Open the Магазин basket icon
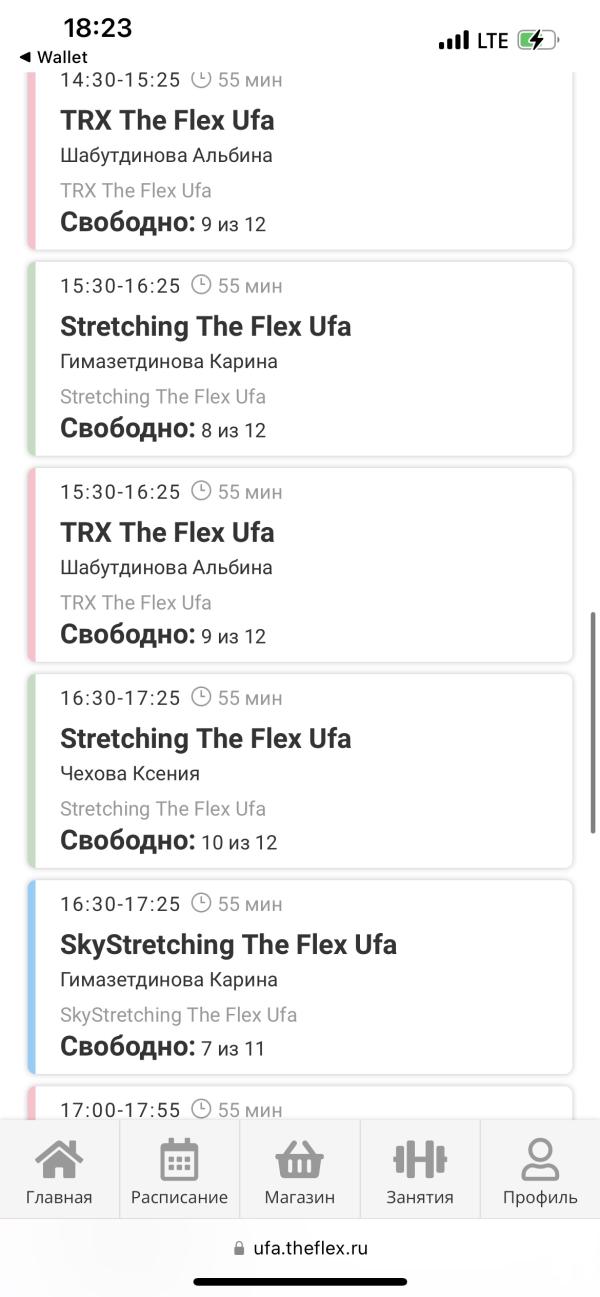Screen dimensions: 600x1297 point(299,1160)
